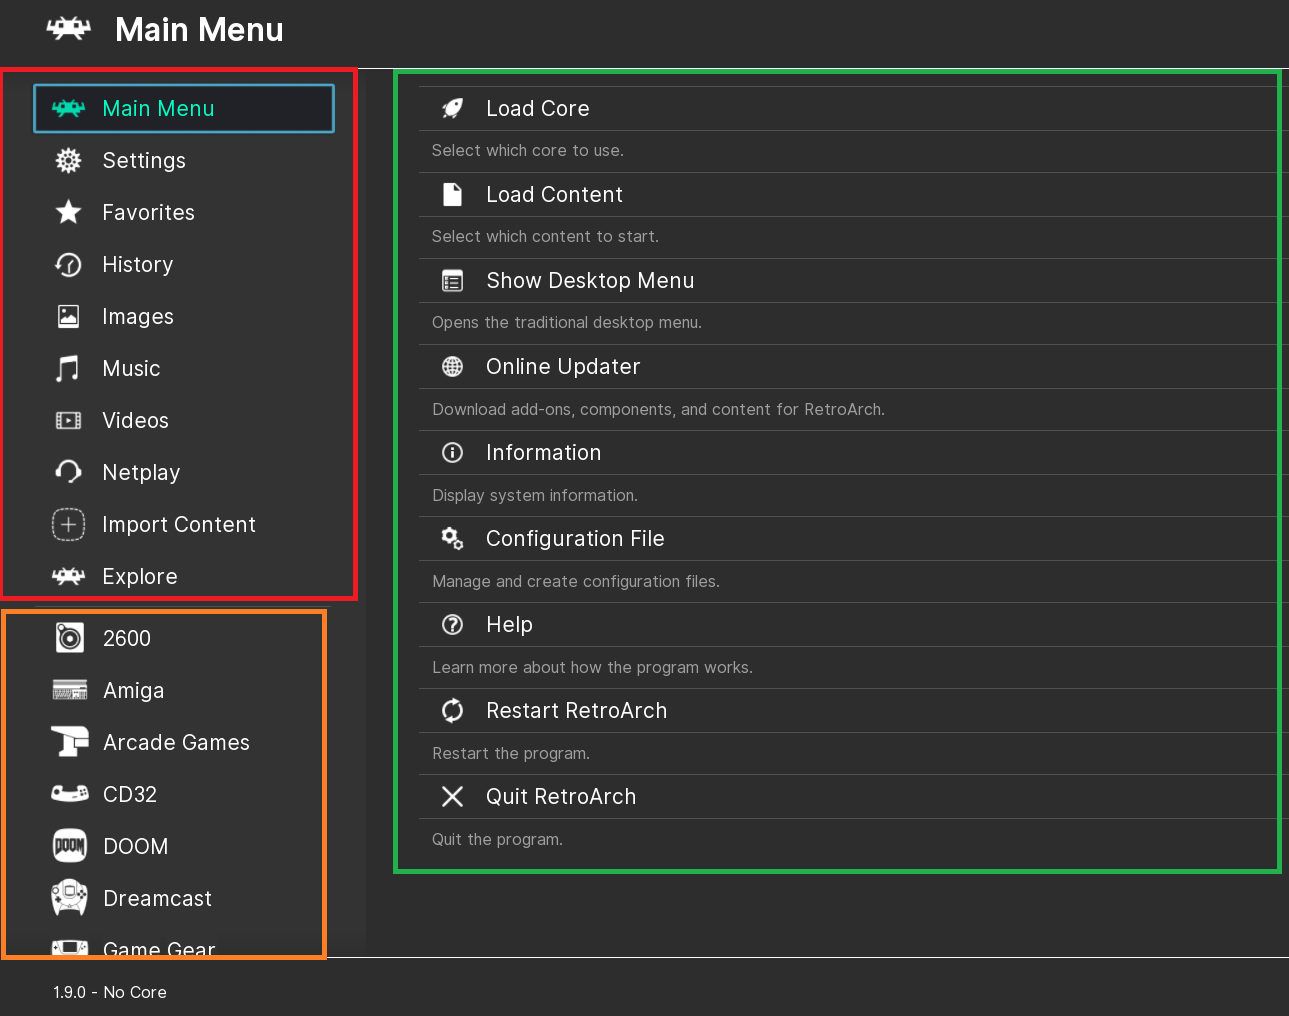Click the Music note icon
This screenshot has height=1016, width=1289.
coord(68,368)
